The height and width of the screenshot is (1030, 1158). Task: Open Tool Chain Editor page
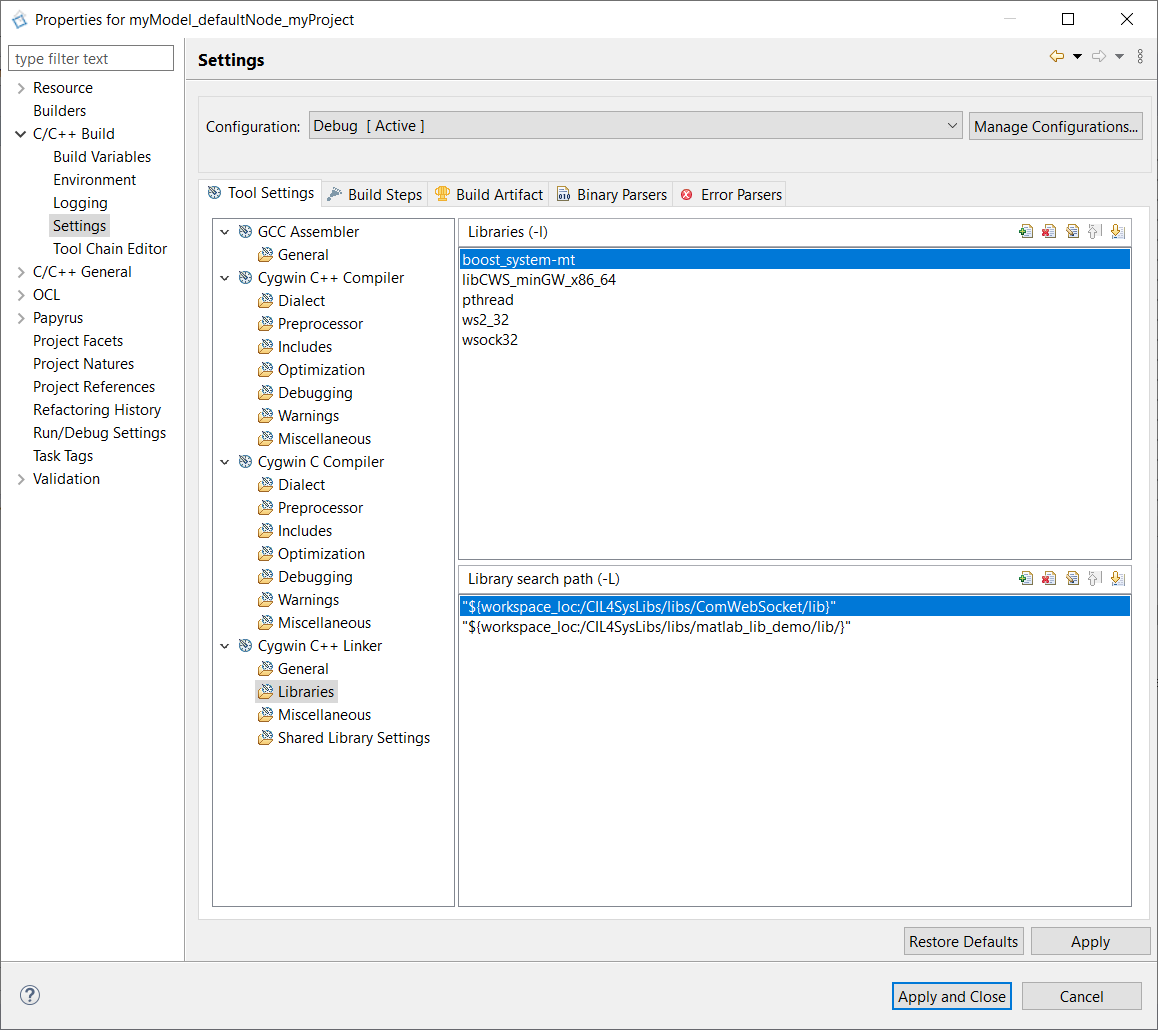coord(109,249)
